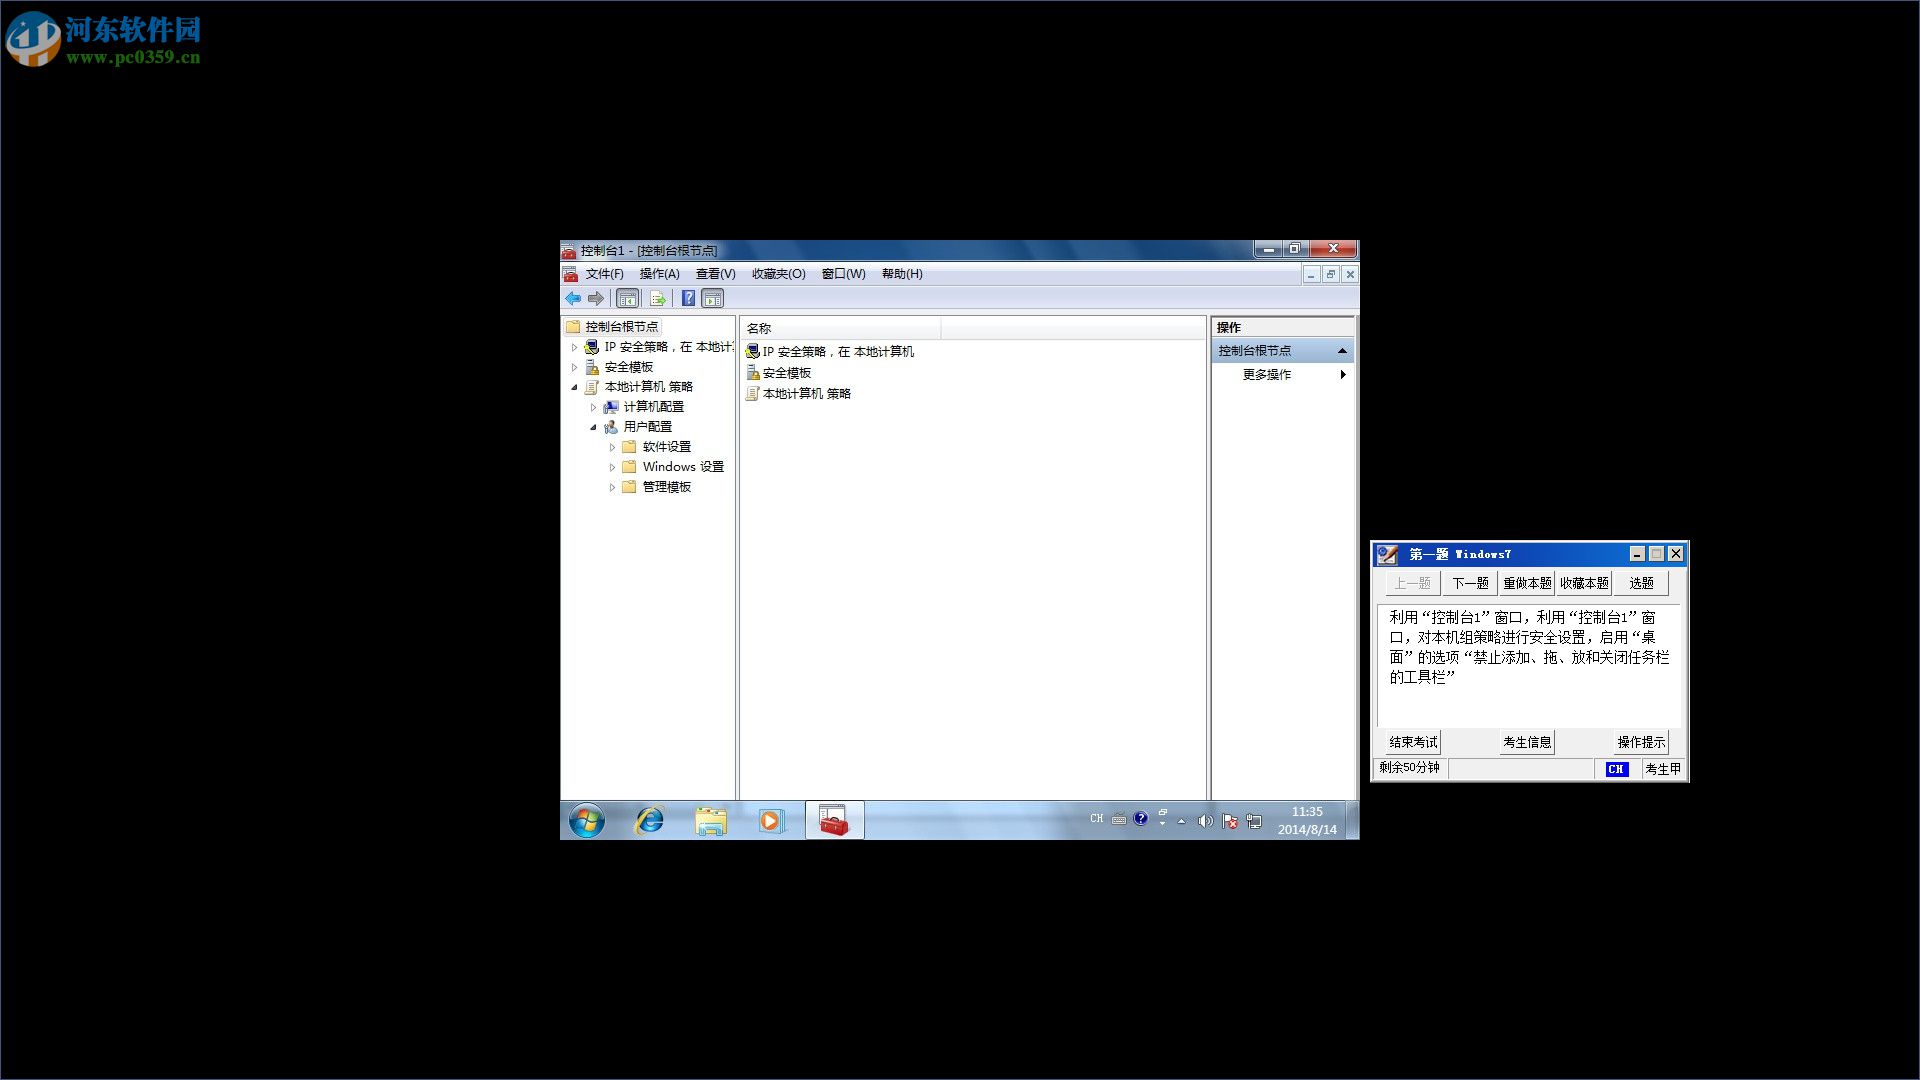Open the 窗口(W) menu
Viewport: 1920px width, 1080px height.
(843, 274)
